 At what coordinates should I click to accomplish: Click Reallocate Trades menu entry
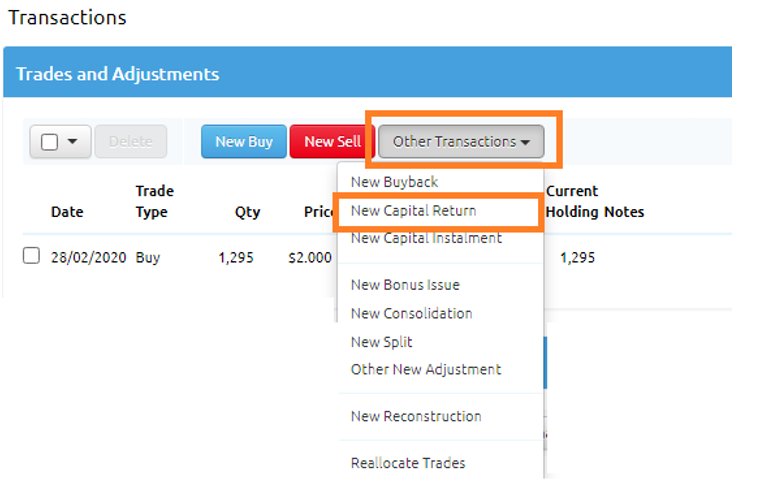click(408, 463)
